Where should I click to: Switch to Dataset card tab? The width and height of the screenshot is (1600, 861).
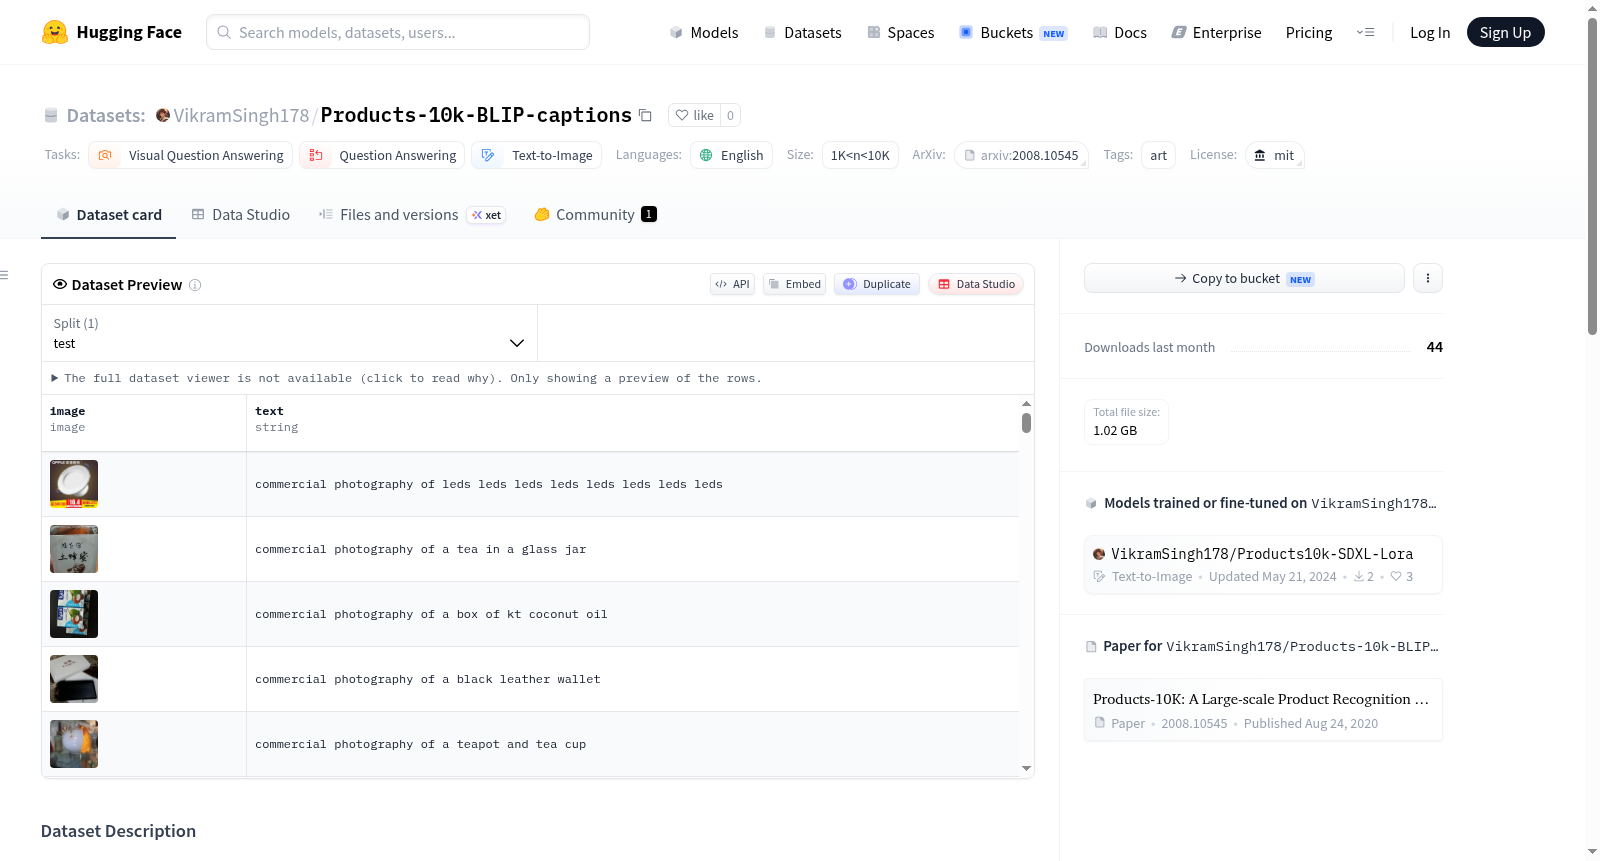click(109, 214)
